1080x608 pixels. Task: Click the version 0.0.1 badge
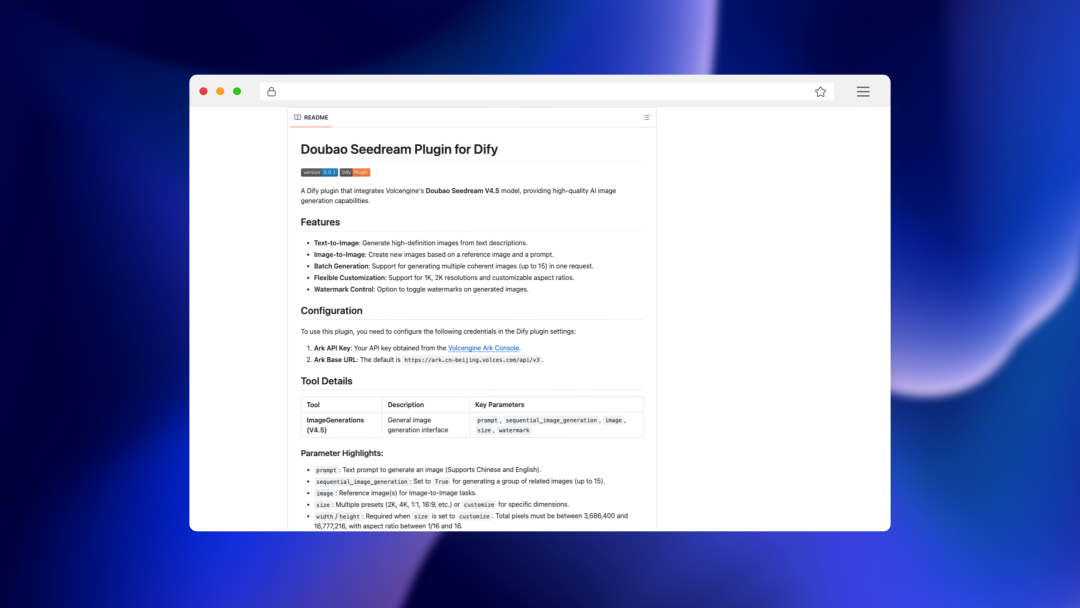coord(319,172)
